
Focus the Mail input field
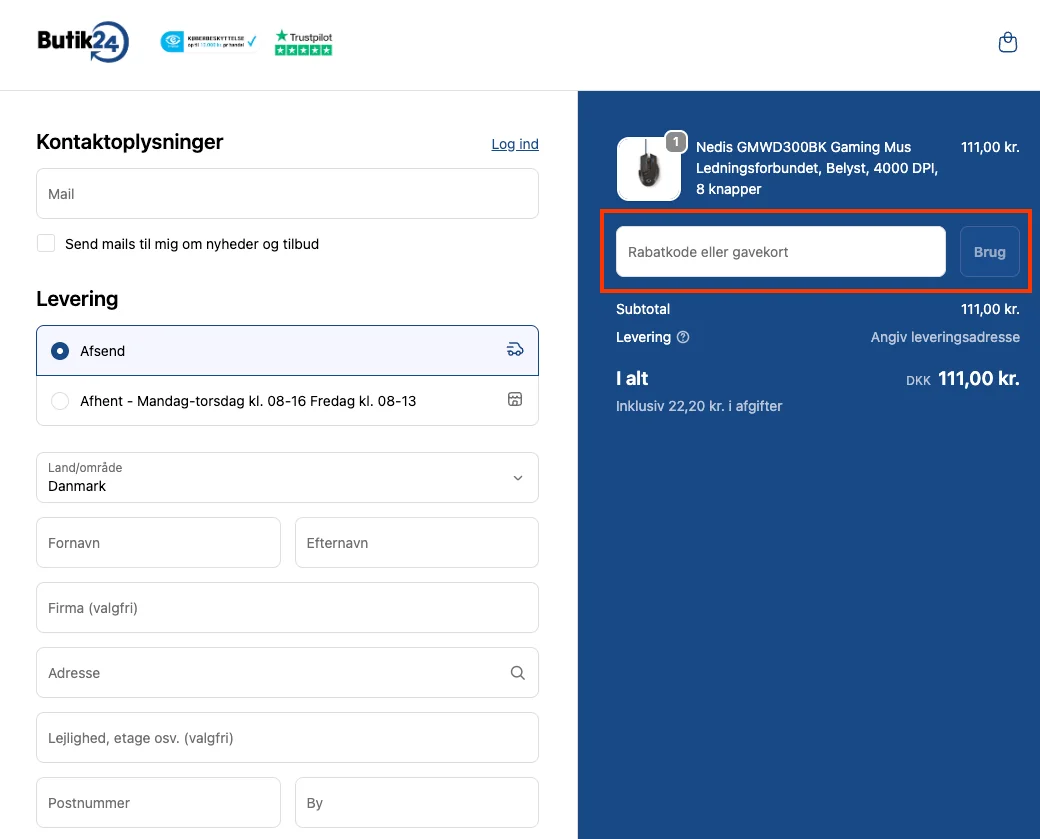click(287, 194)
